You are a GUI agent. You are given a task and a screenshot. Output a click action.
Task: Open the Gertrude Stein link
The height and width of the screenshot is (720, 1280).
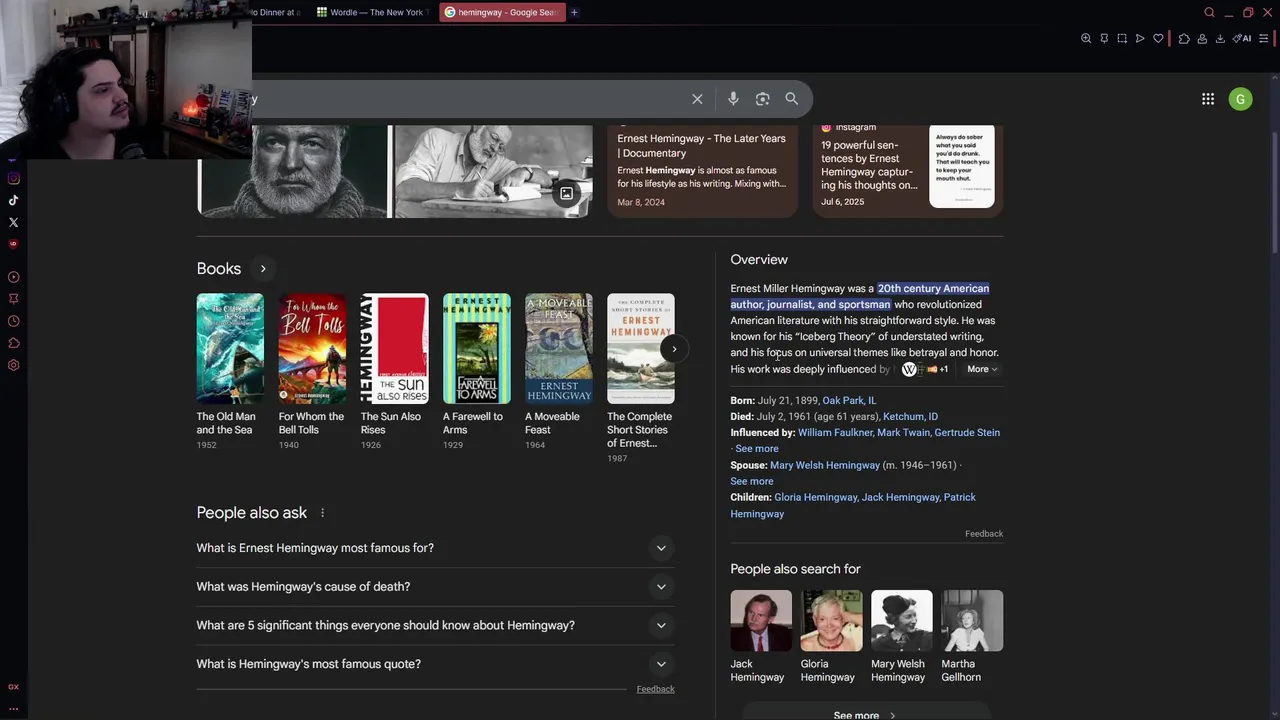pos(967,433)
